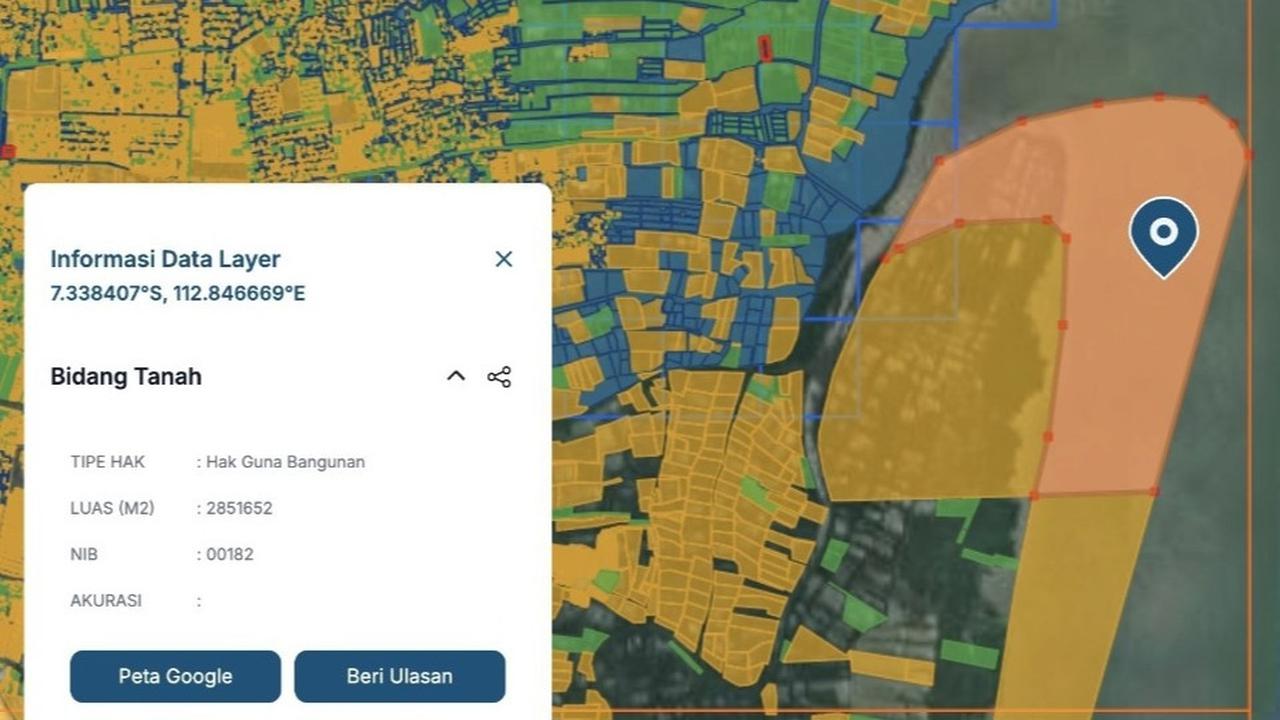This screenshot has height=720, width=1280.
Task: Open Peta Google button
Action: (175, 676)
